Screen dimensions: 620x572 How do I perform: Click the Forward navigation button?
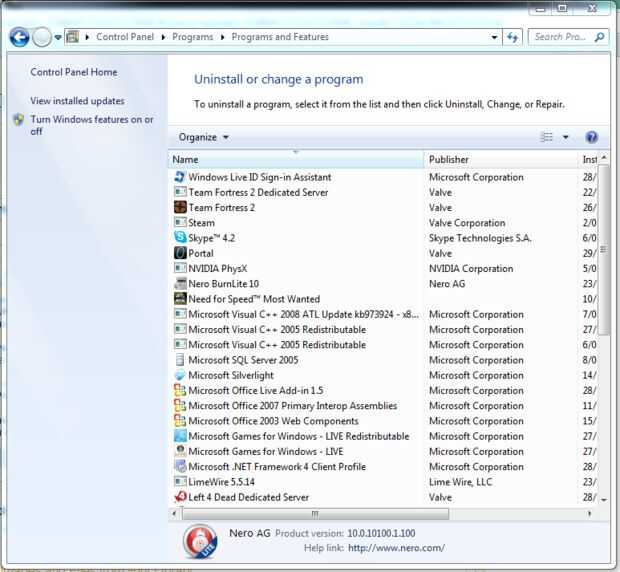[42, 38]
